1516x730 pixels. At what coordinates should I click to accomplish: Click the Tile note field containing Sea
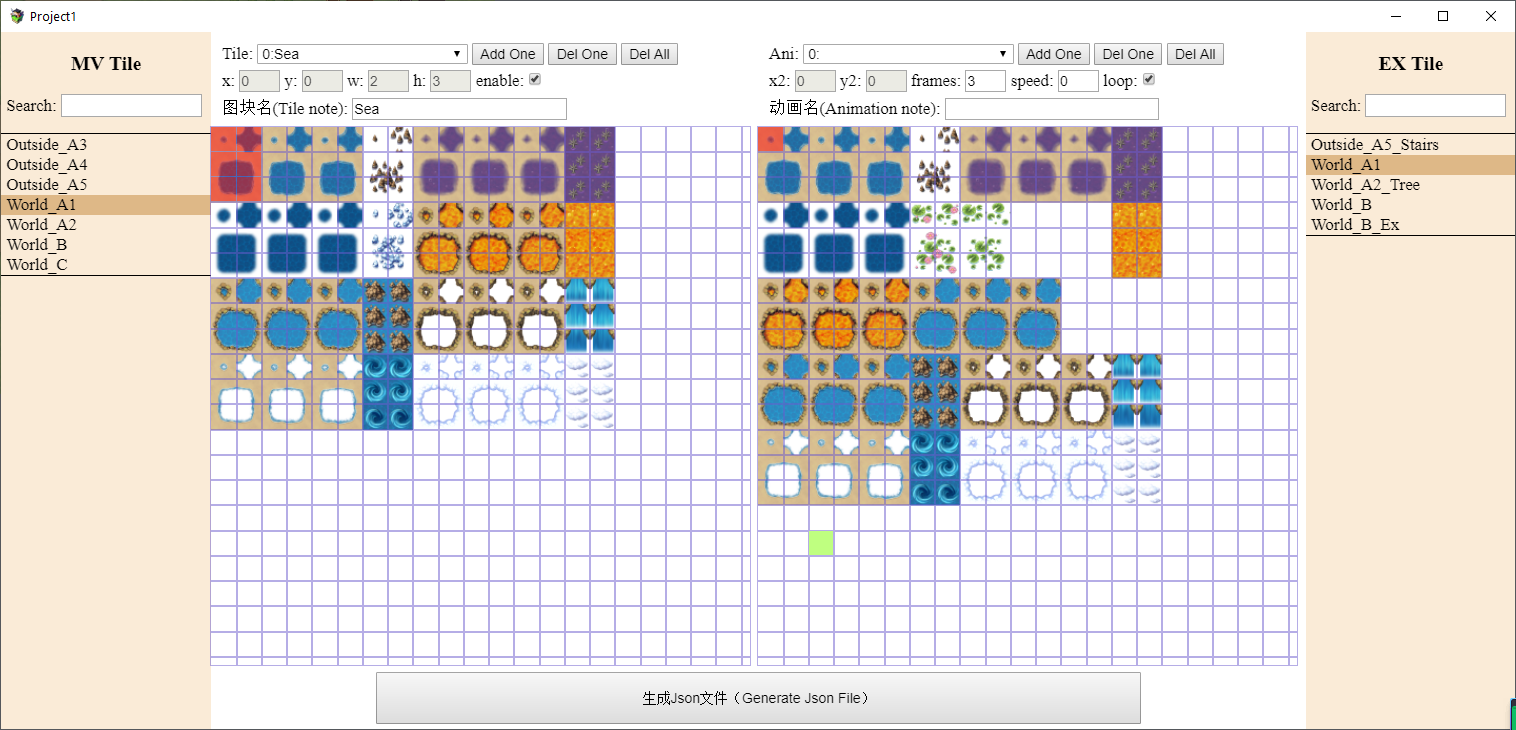[459, 108]
